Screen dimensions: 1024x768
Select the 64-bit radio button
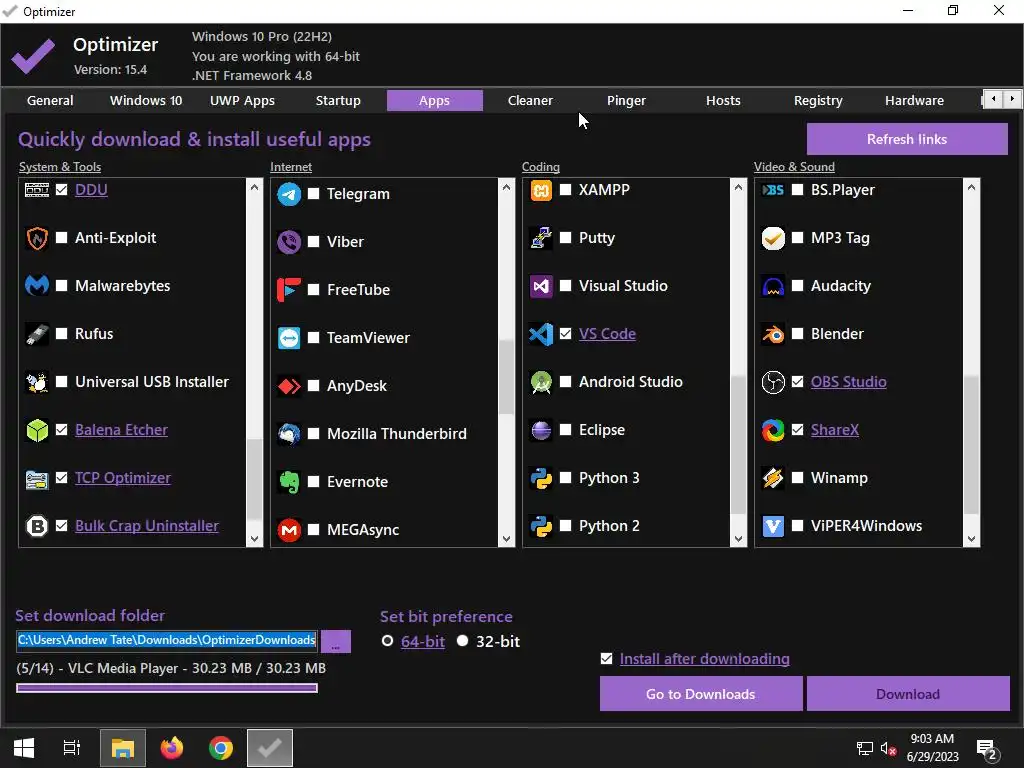click(387, 641)
